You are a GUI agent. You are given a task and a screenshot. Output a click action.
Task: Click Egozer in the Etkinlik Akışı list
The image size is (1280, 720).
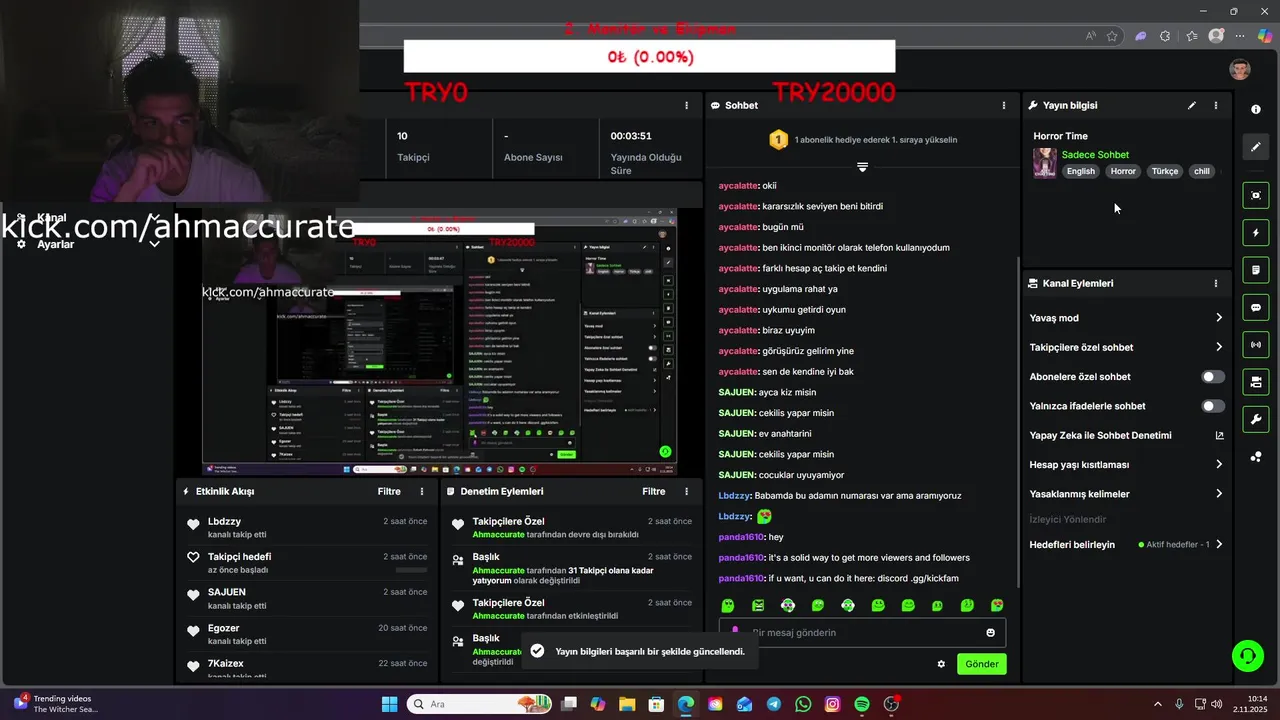[x=225, y=628]
